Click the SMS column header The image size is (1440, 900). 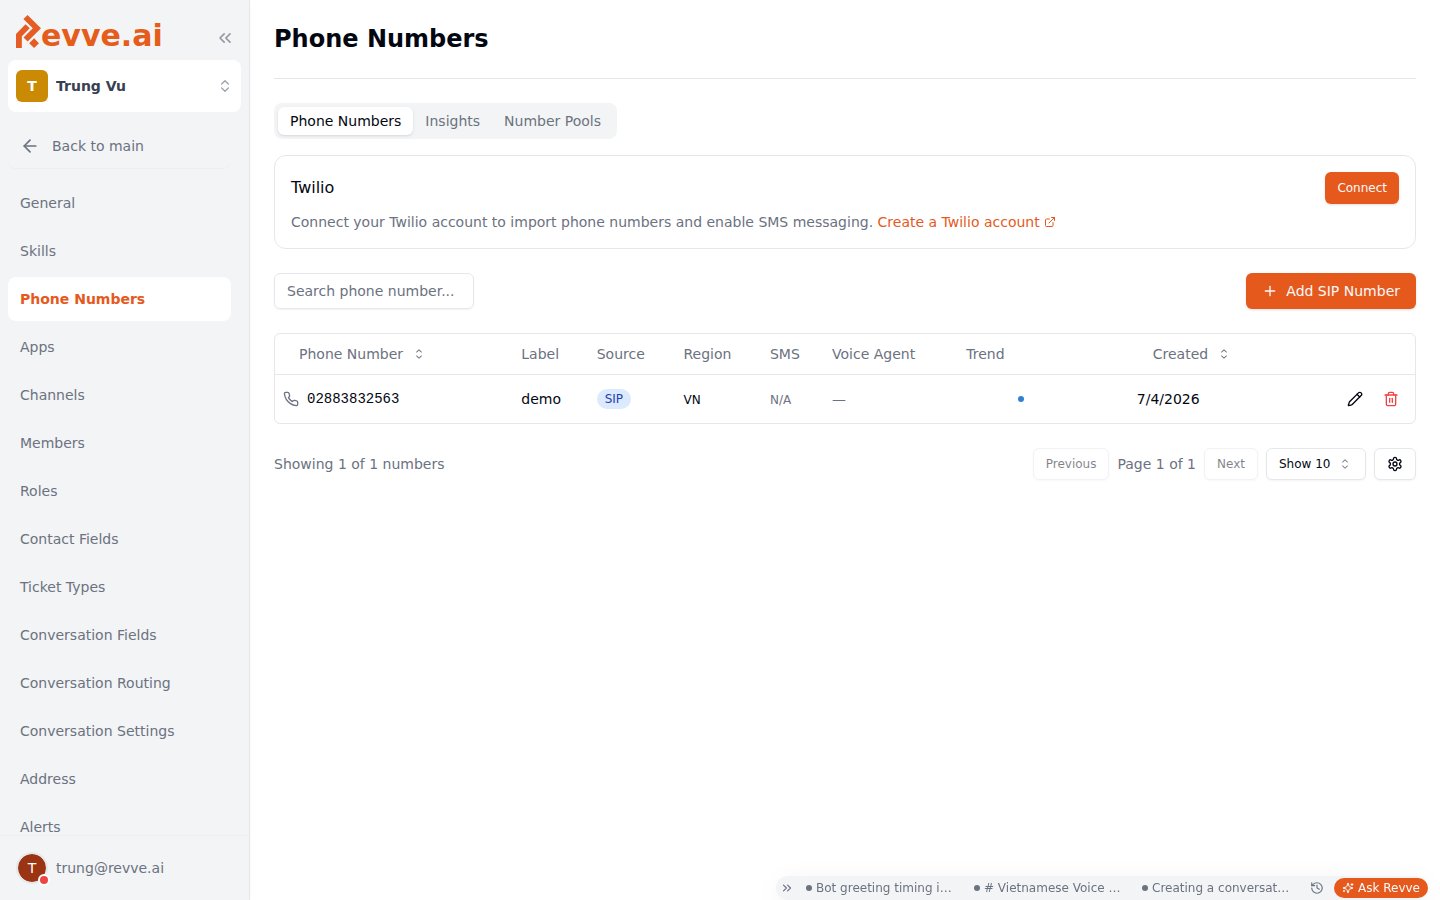(785, 354)
